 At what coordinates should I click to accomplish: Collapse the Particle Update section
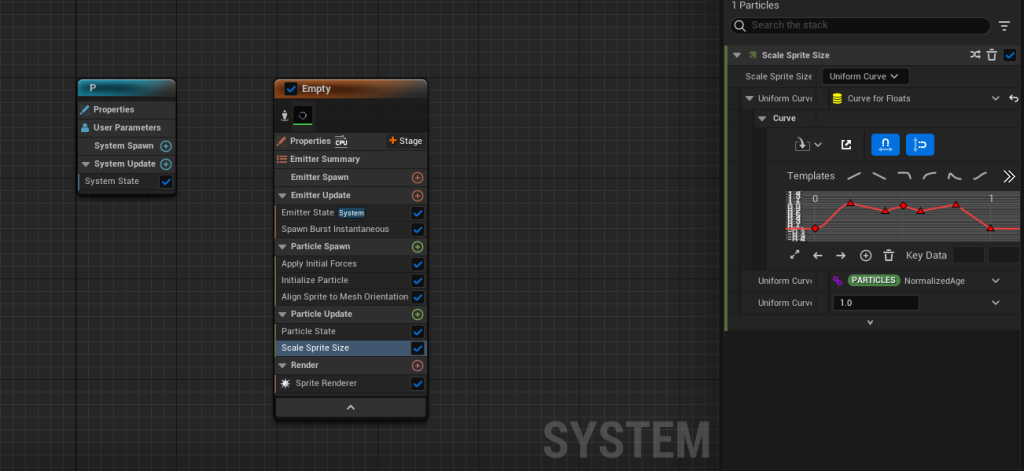coord(282,314)
